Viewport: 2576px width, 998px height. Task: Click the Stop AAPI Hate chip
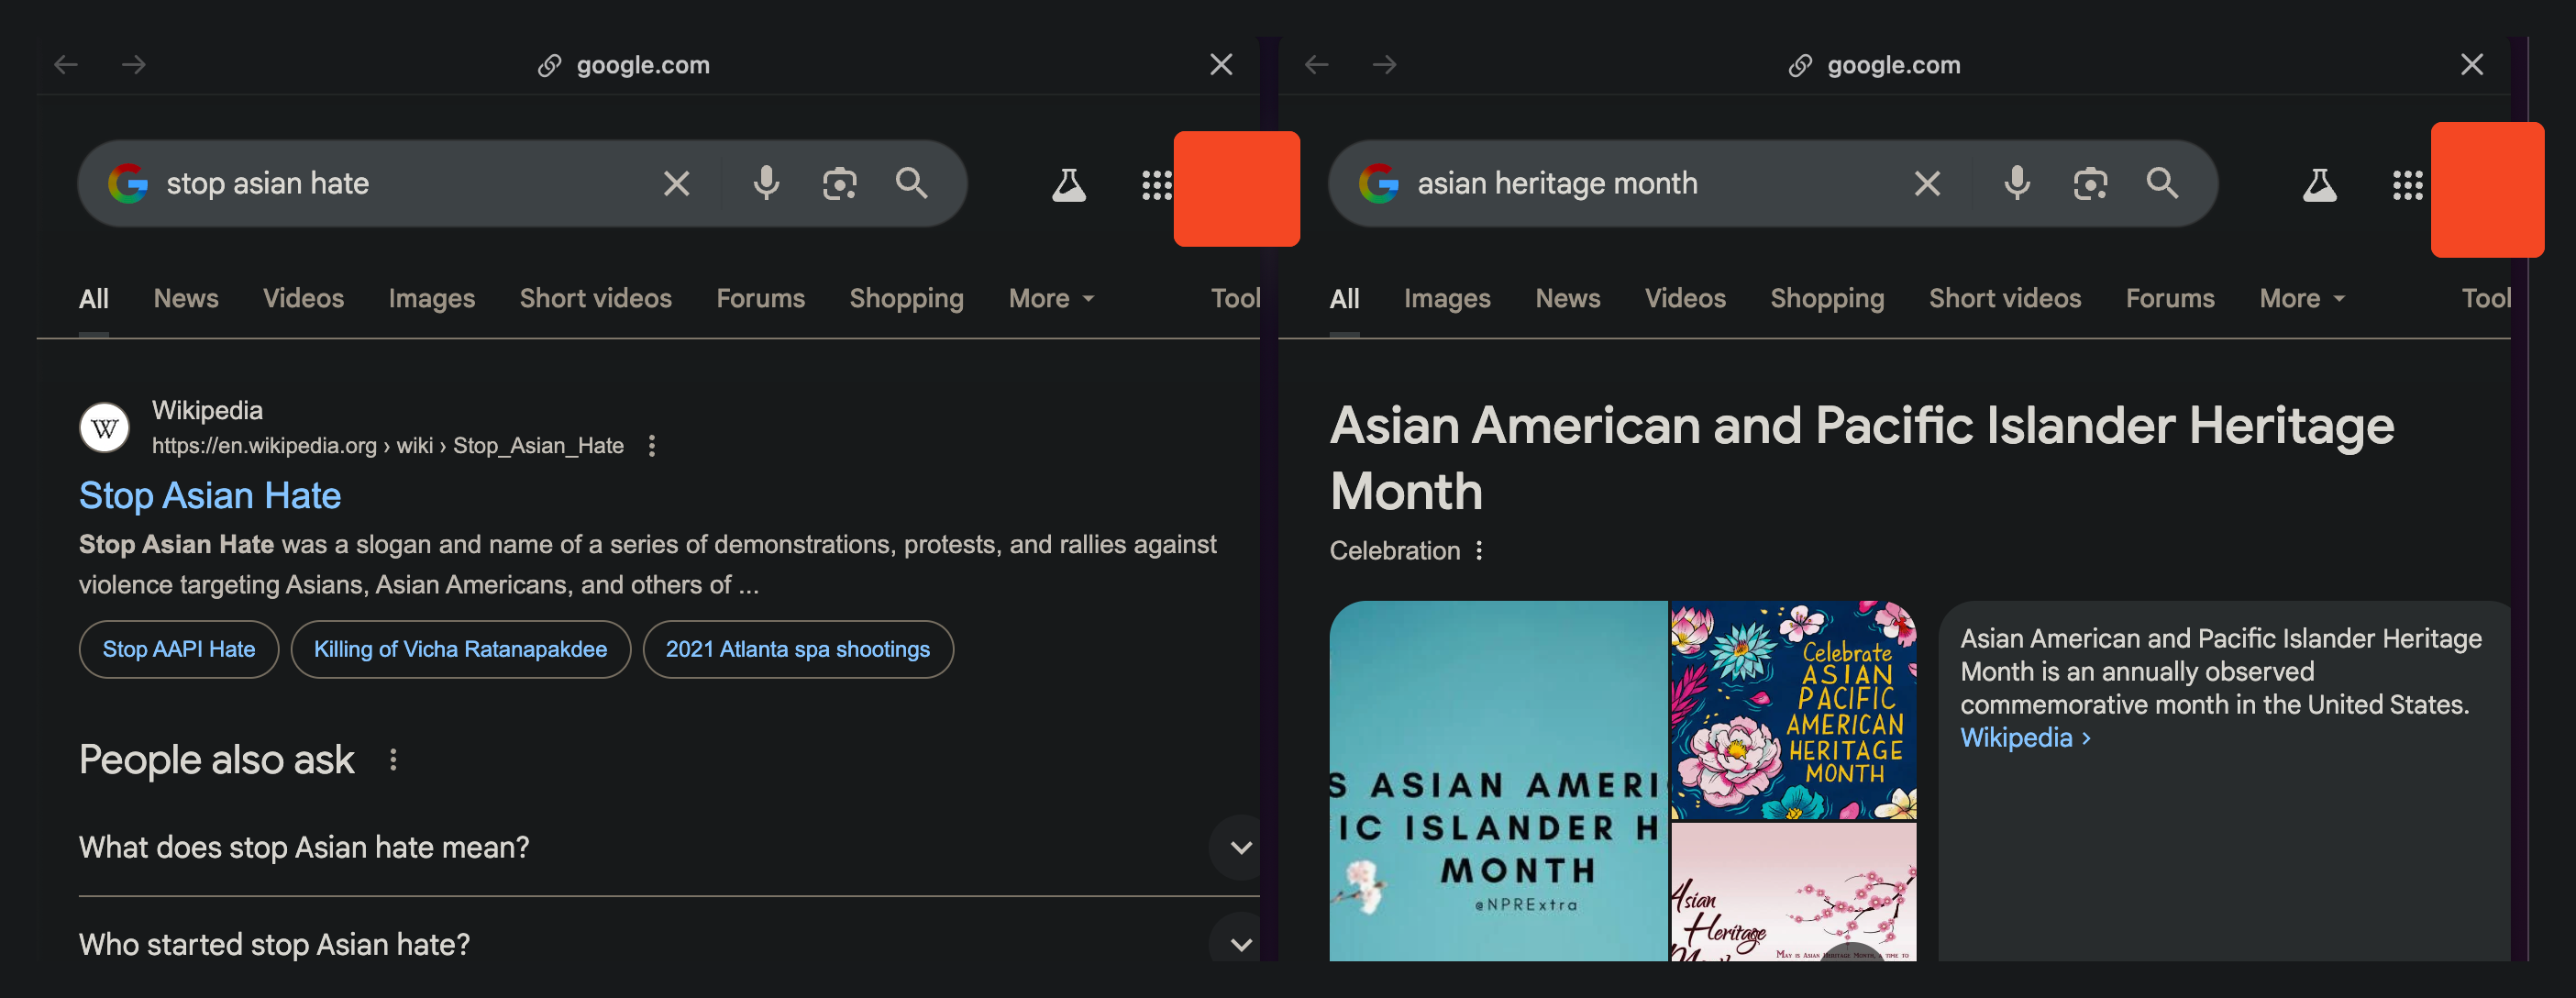[x=179, y=650]
